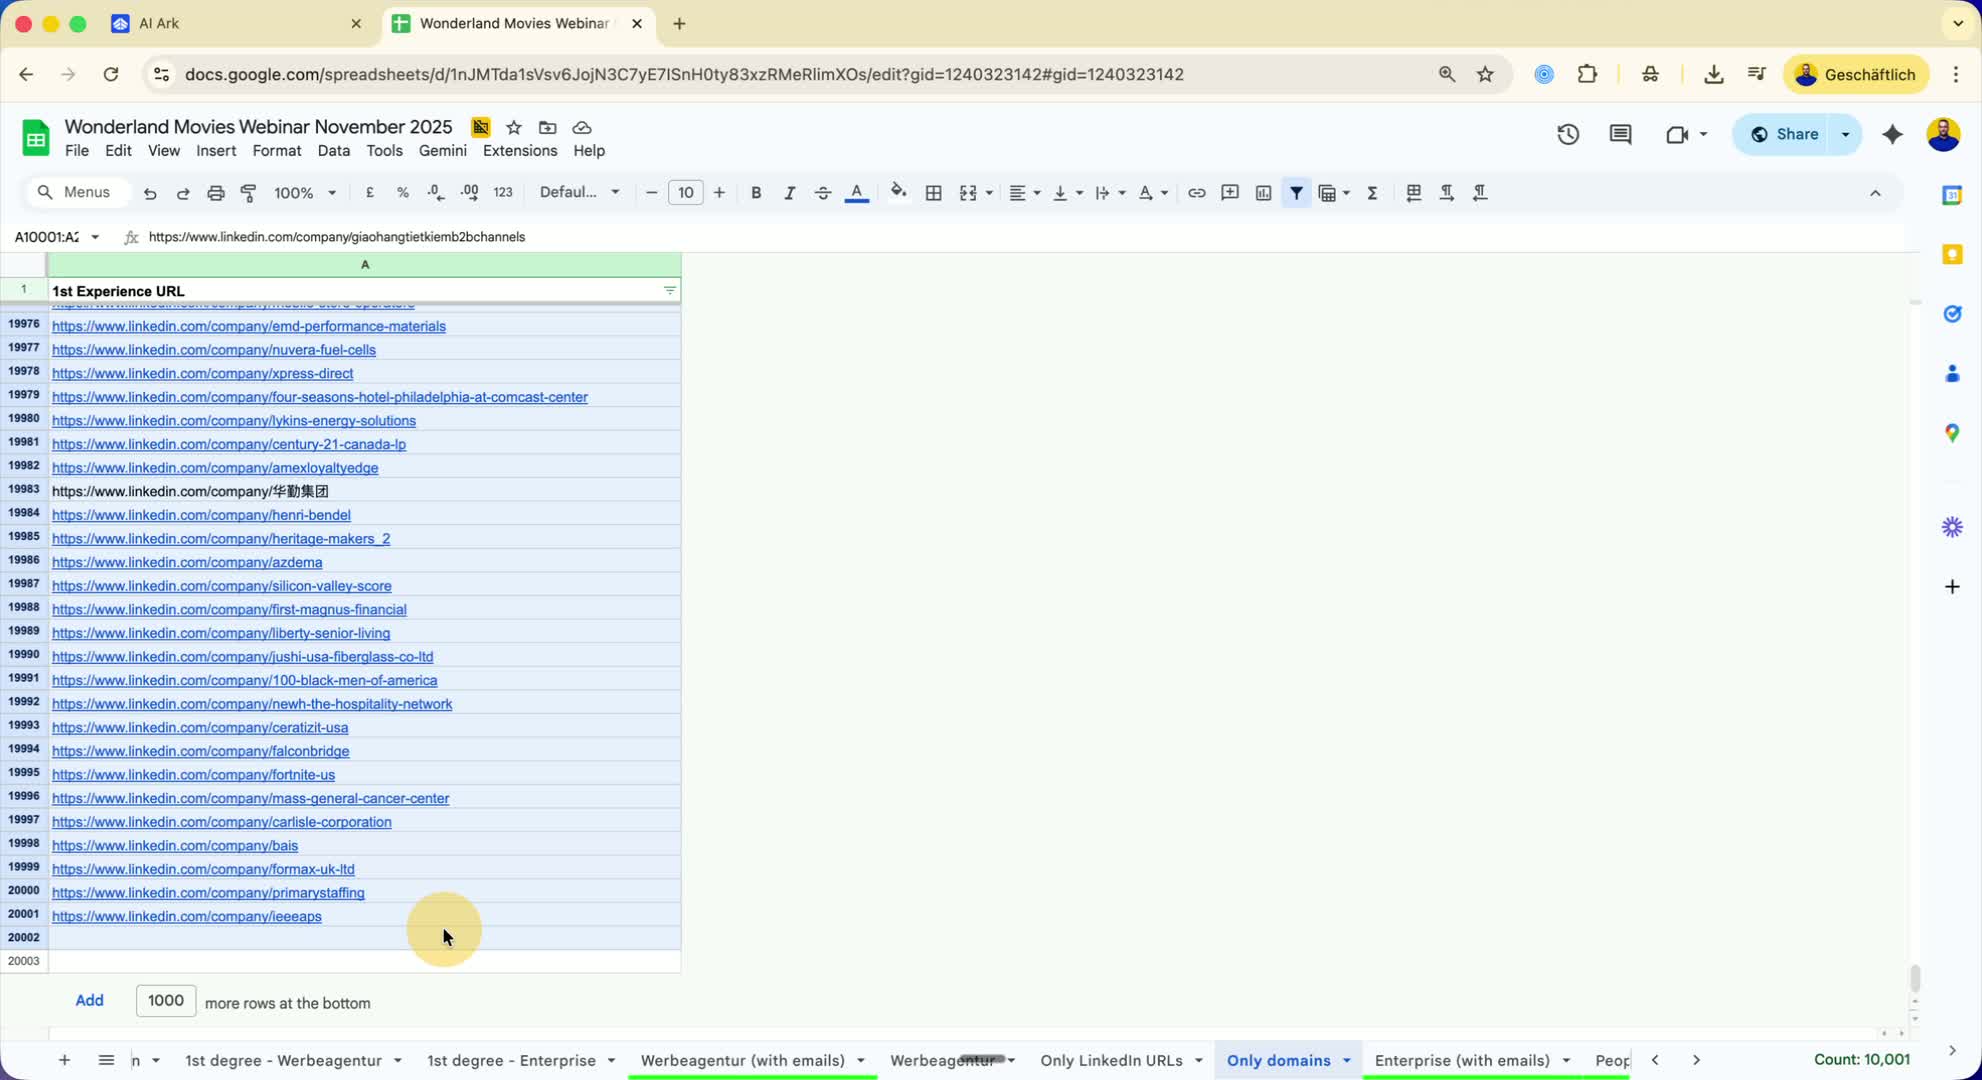Viewport: 1982px width, 1080px height.
Task: Switch to Only LinkedIn URLs sheet tab
Action: (1111, 1060)
